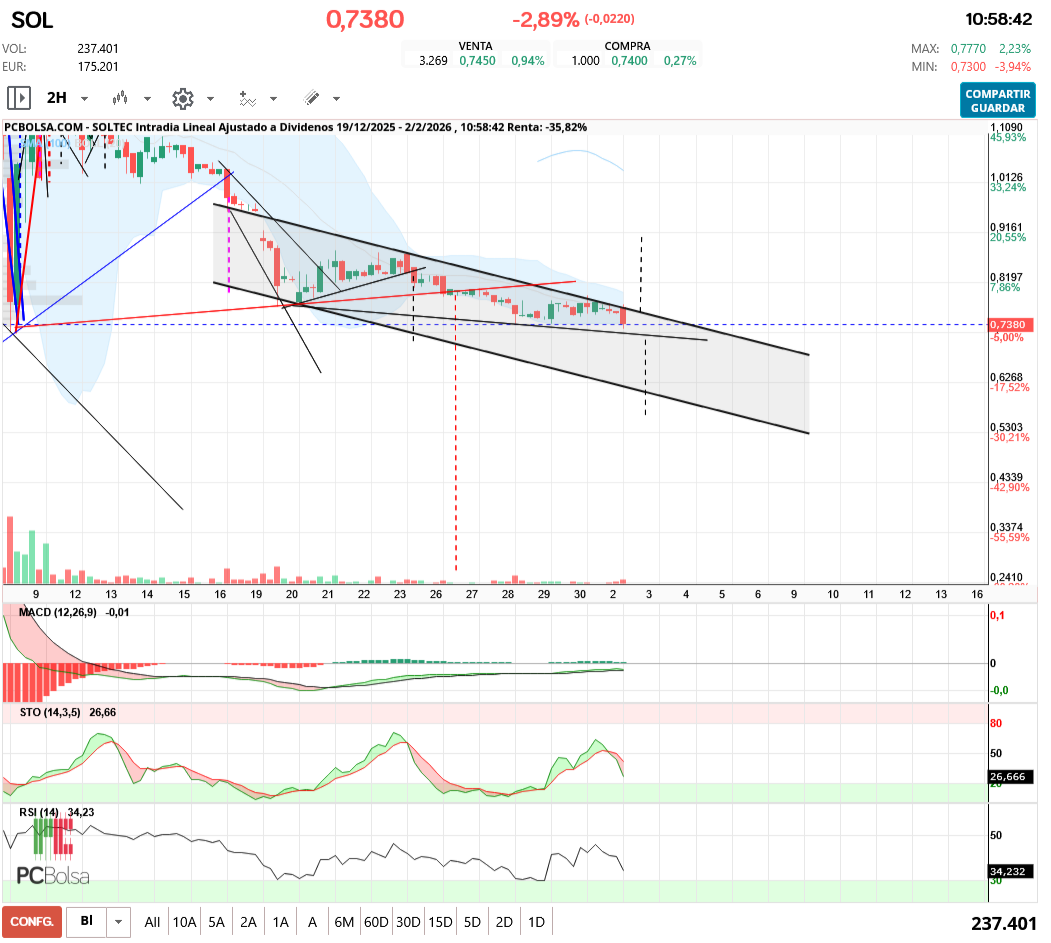This screenshot has width=1051, height=943.
Task: Click the MACD (12,26,9) indicator label
Action: [x=58, y=613]
